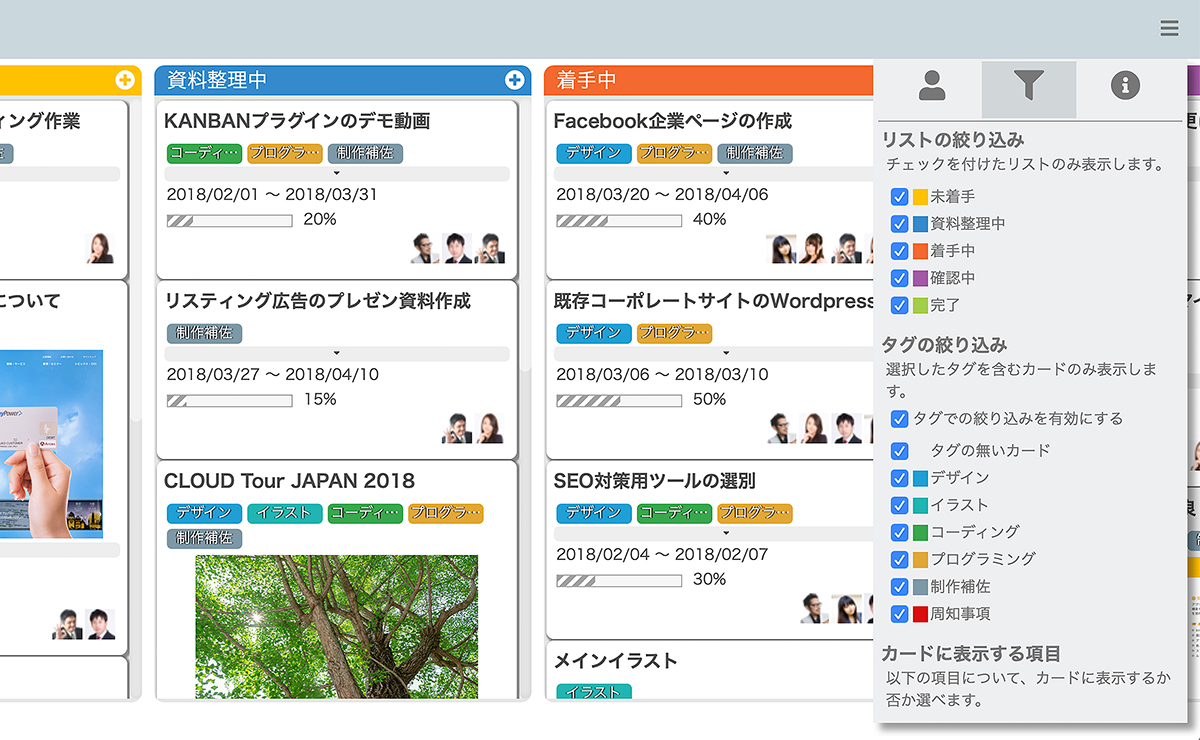
Task: Click the 40% progress bar on Facebook card
Action: pos(619,220)
